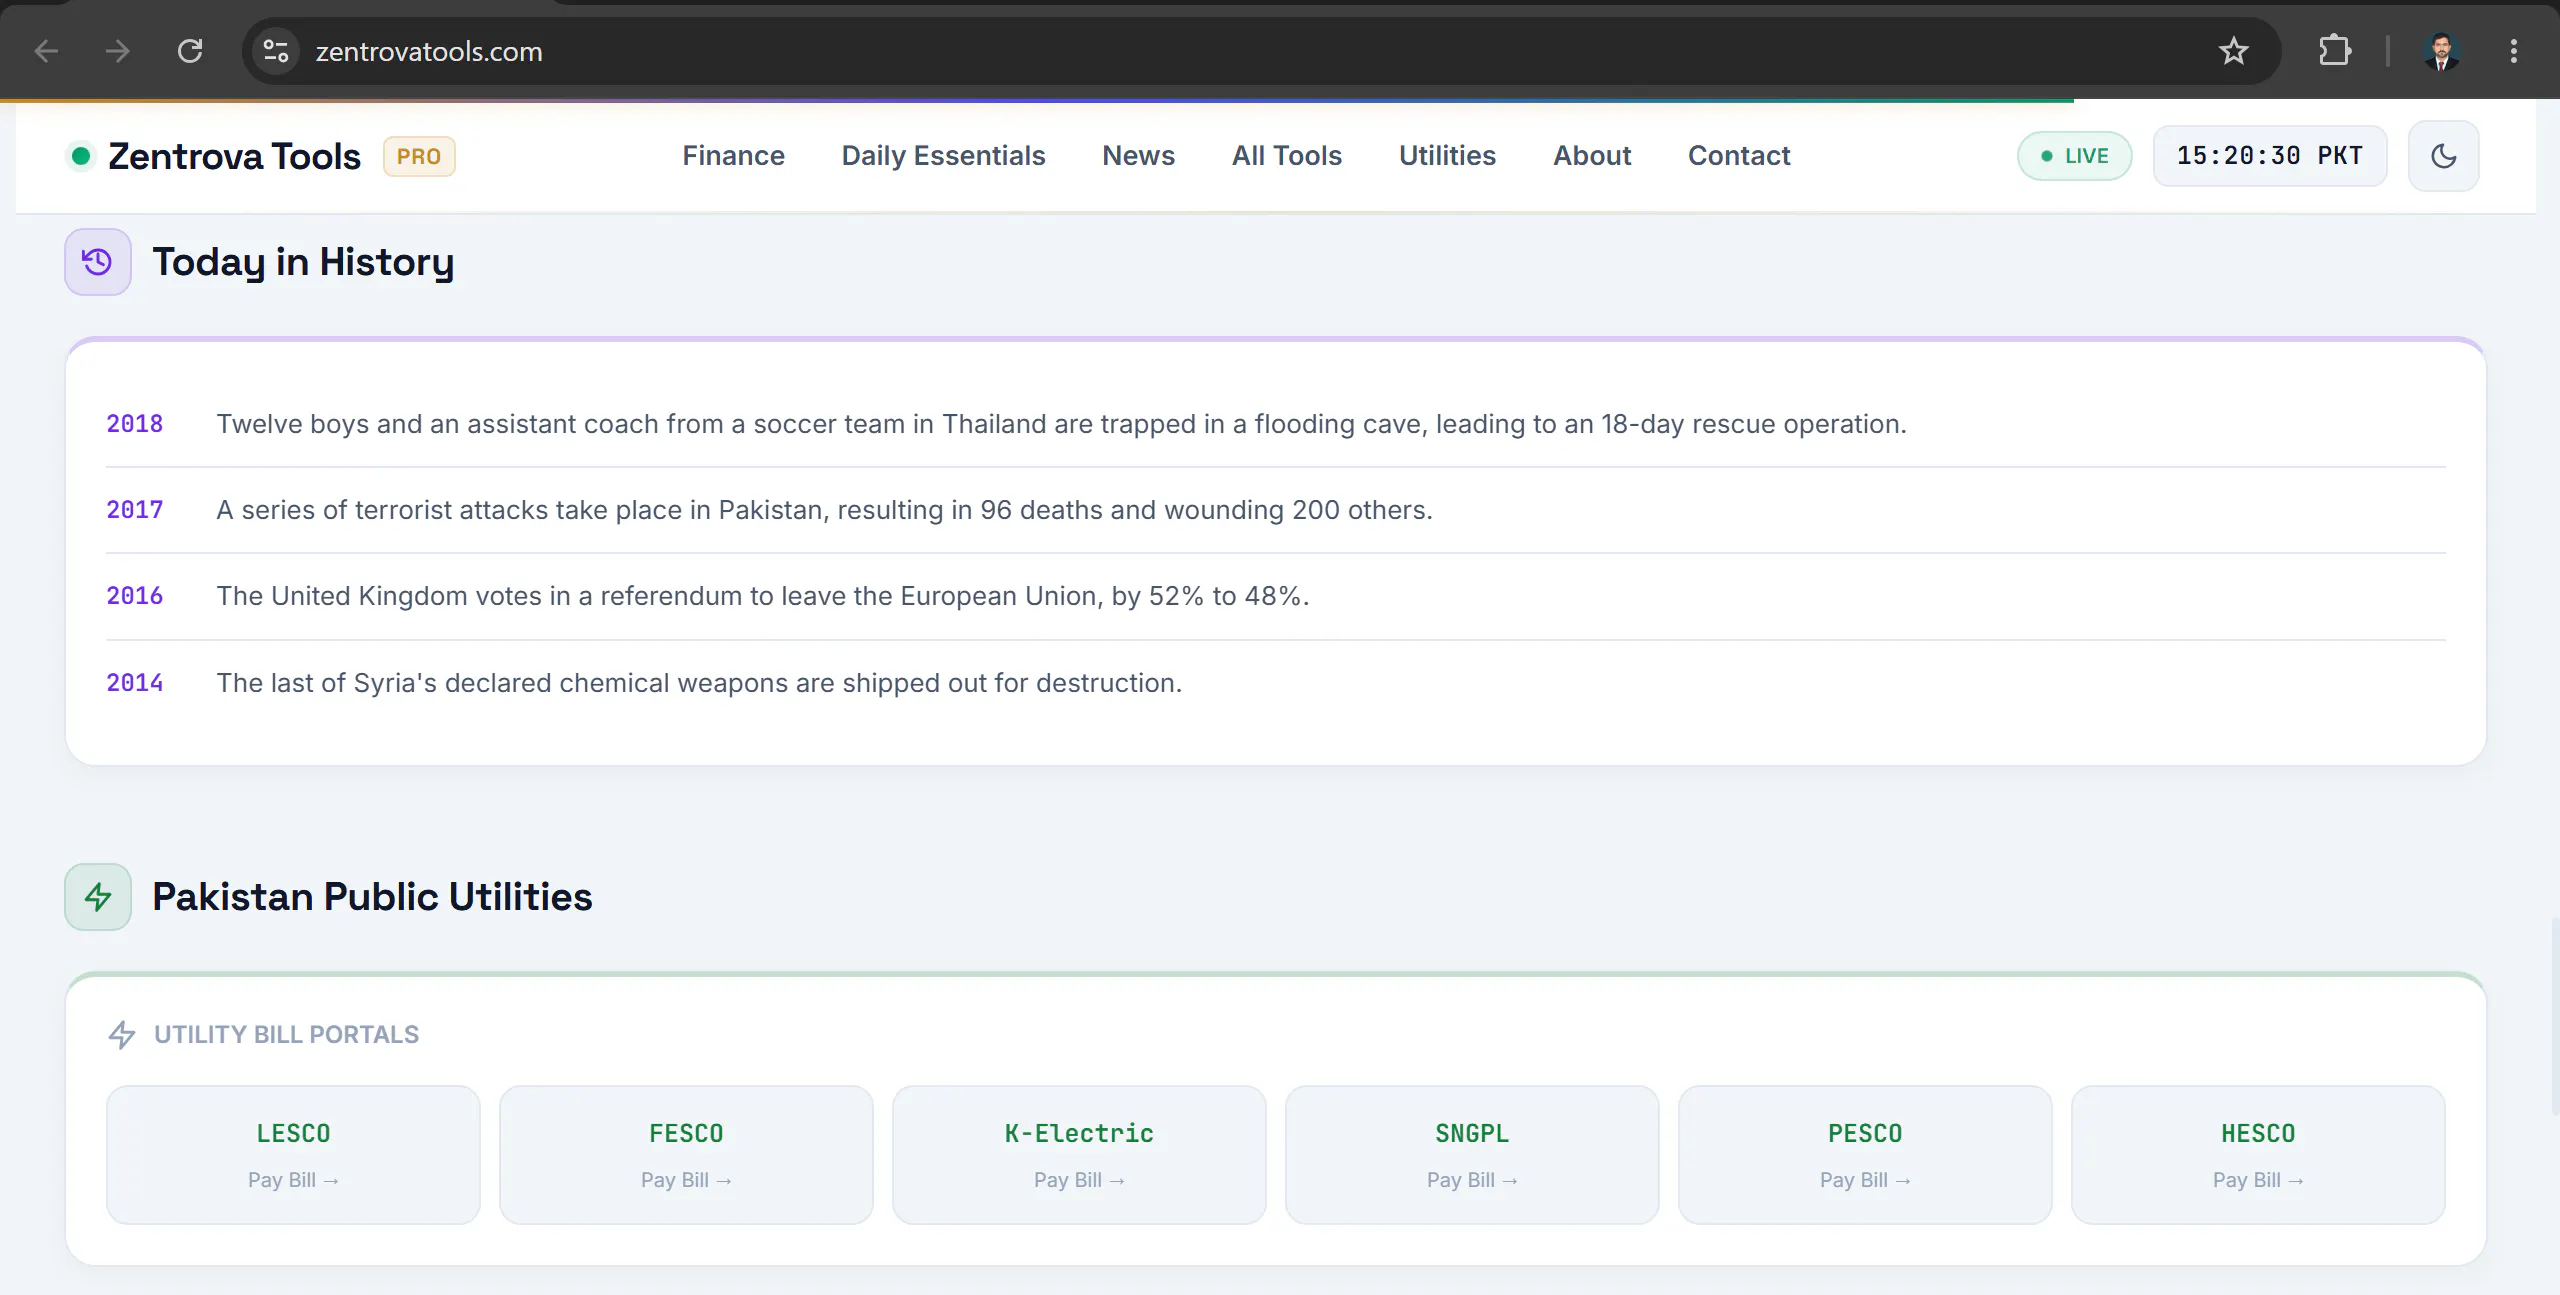
Task: Click the Syria chemical weapons history entry
Action: click(x=699, y=683)
